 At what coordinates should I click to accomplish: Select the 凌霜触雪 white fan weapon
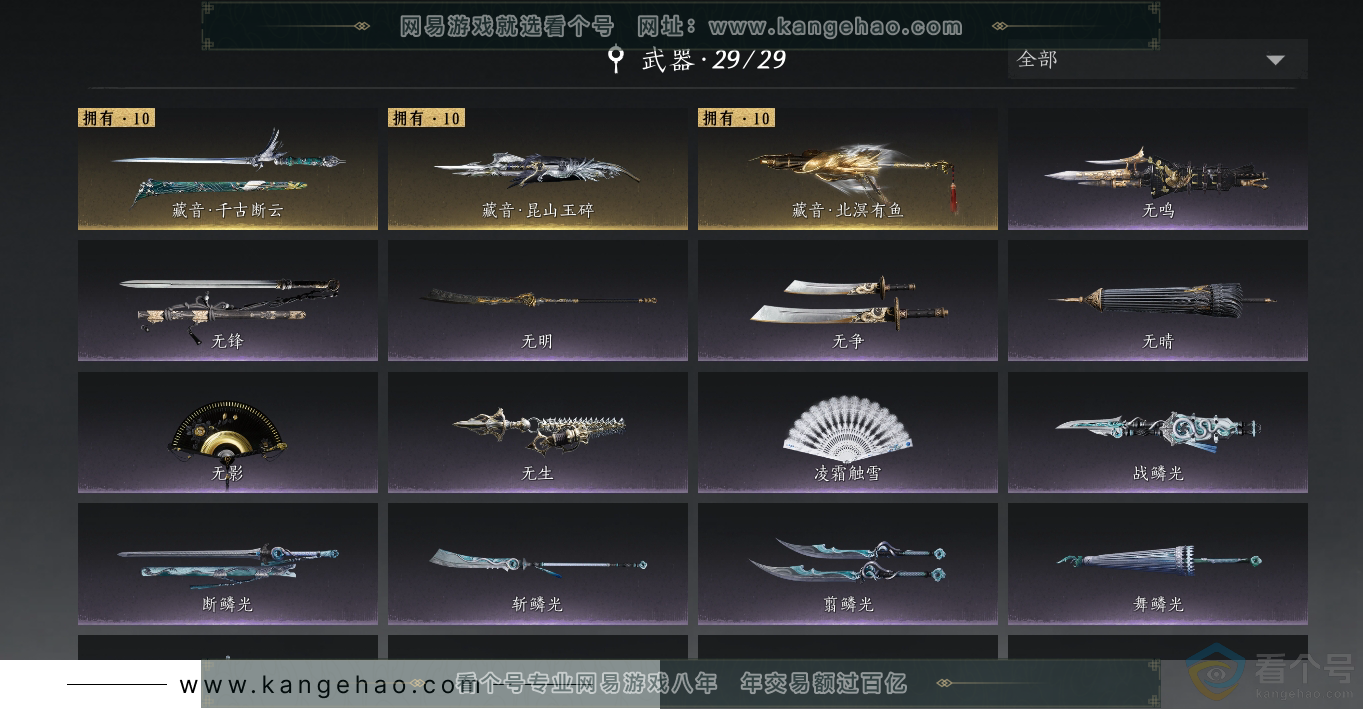[x=848, y=432]
